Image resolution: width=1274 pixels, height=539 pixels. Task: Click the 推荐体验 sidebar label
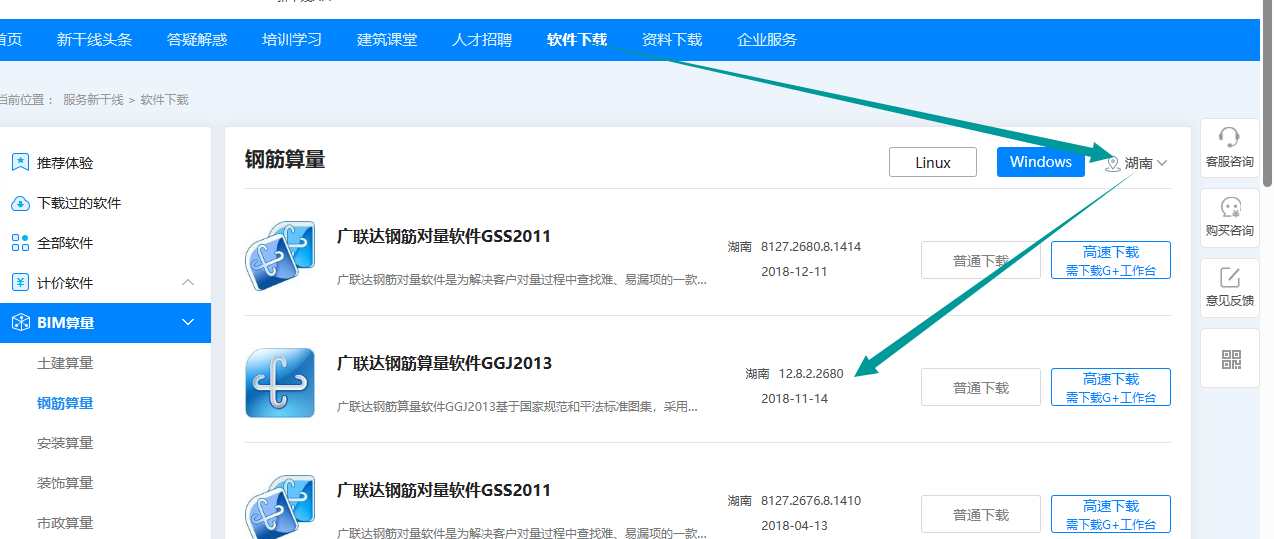click(x=65, y=163)
